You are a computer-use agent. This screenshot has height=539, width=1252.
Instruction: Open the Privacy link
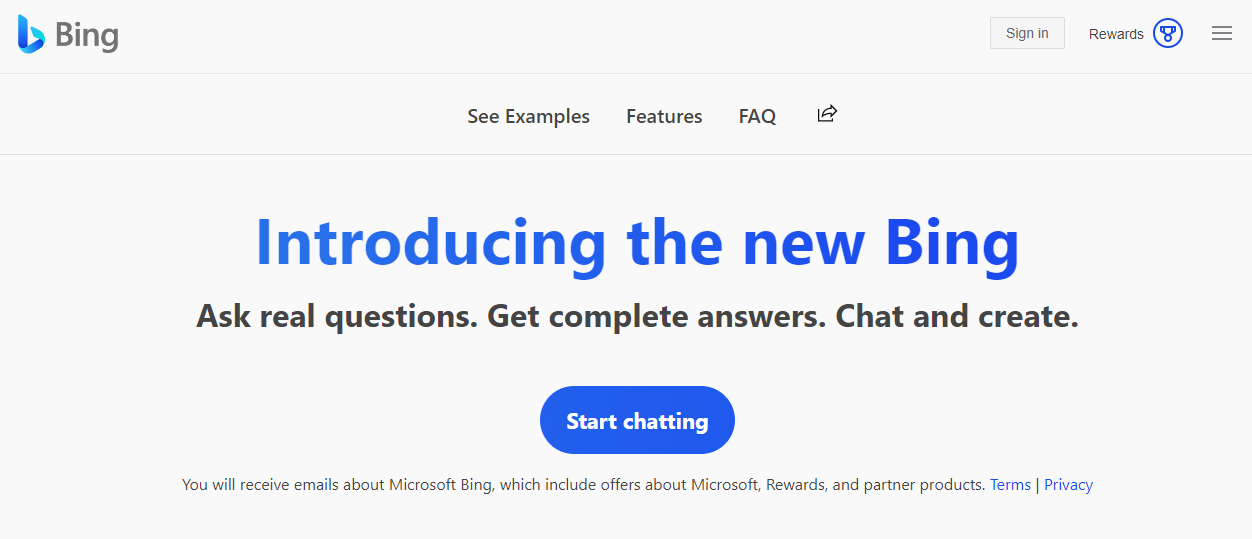(1068, 485)
